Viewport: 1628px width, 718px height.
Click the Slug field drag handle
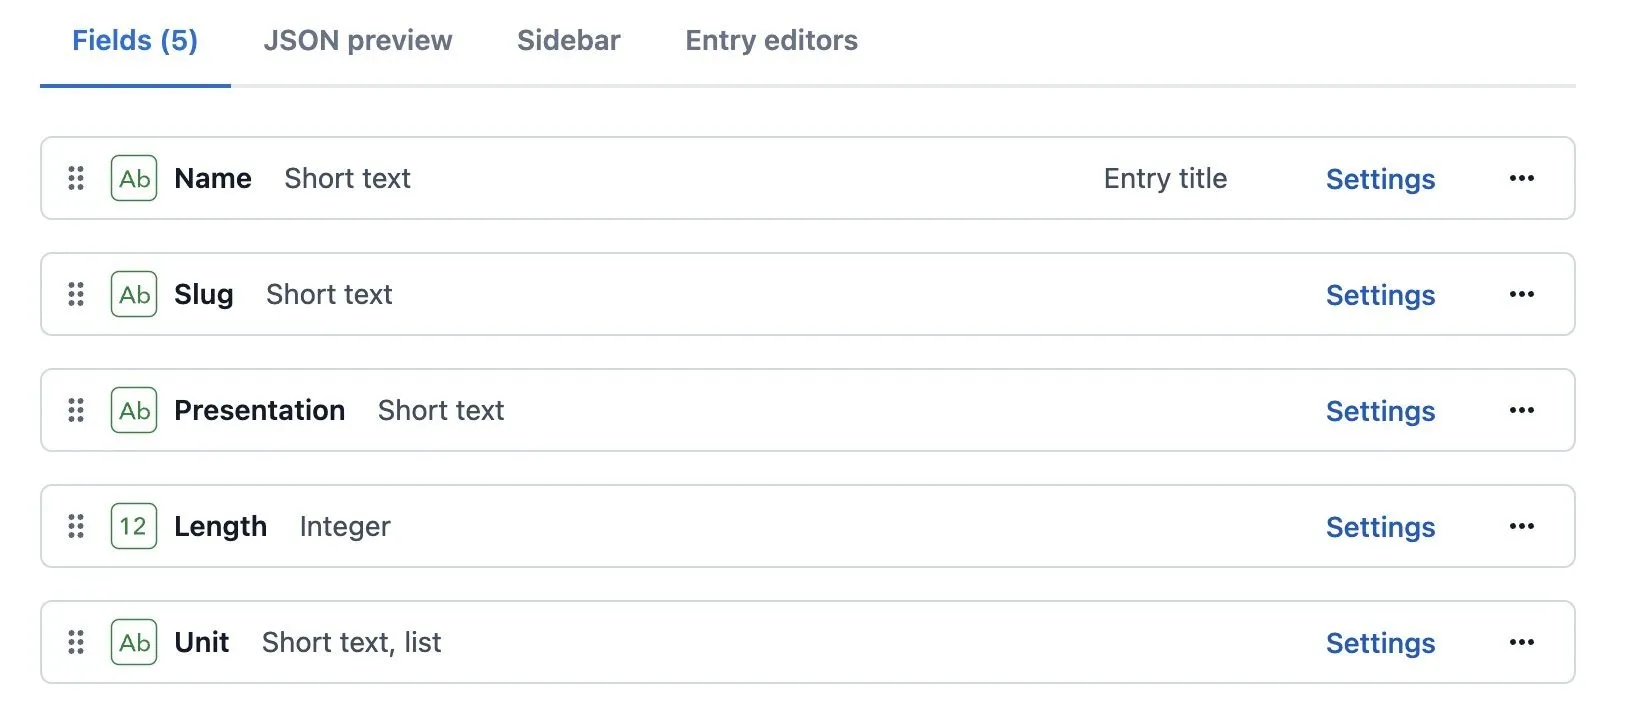tap(76, 294)
